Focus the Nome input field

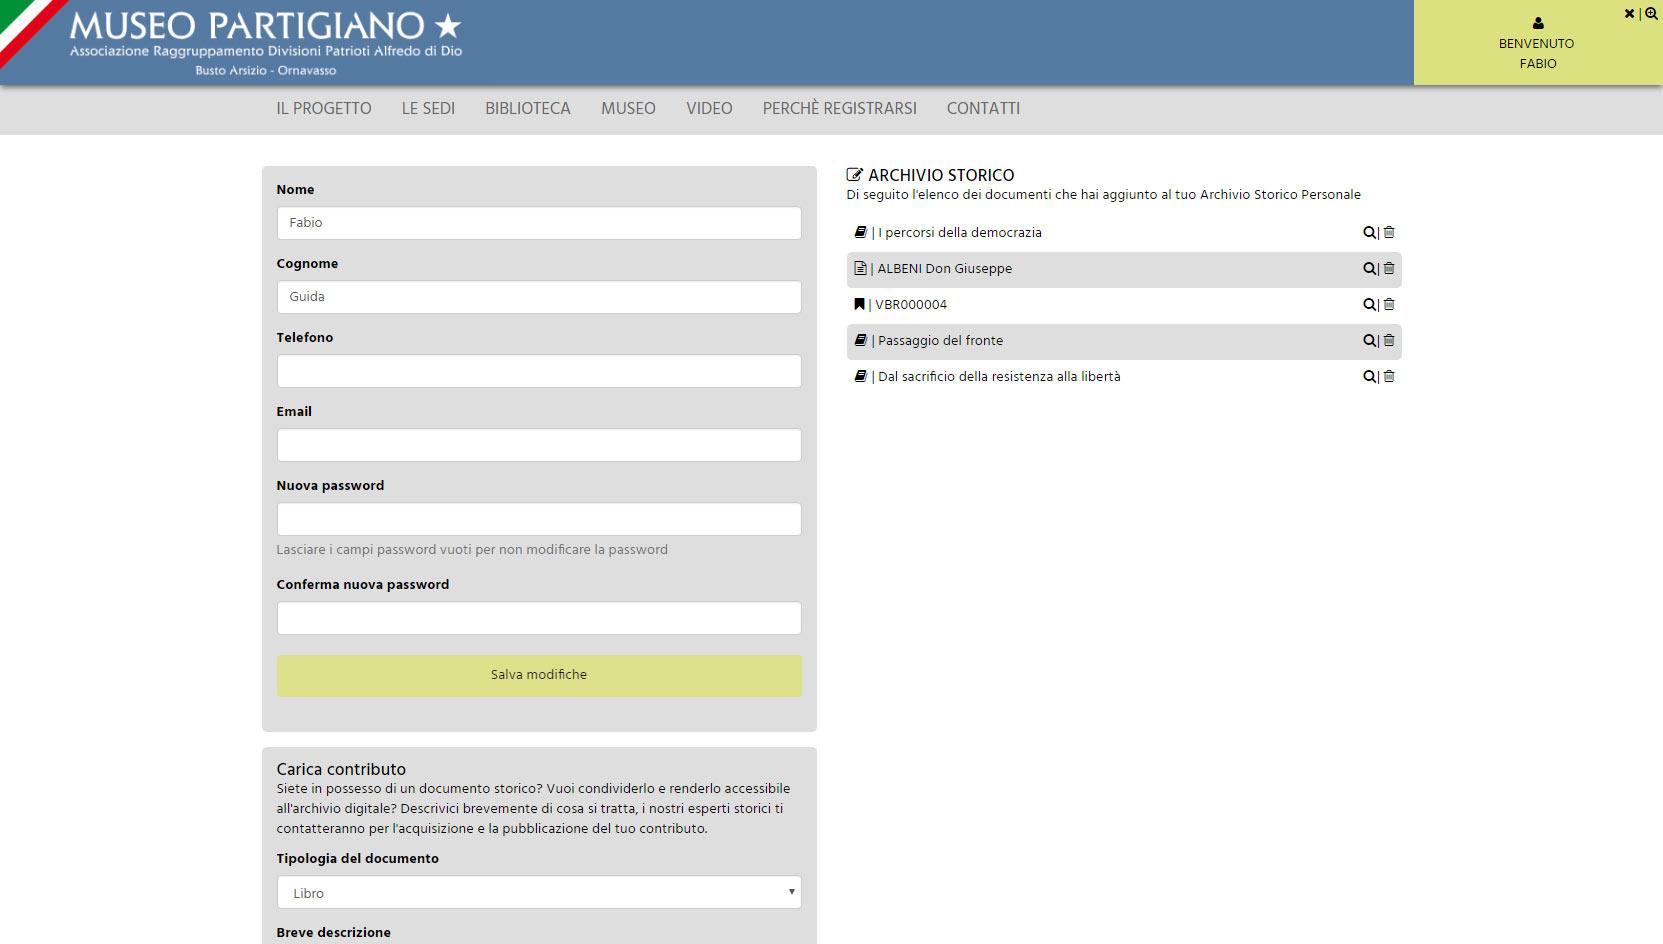coord(539,223)
